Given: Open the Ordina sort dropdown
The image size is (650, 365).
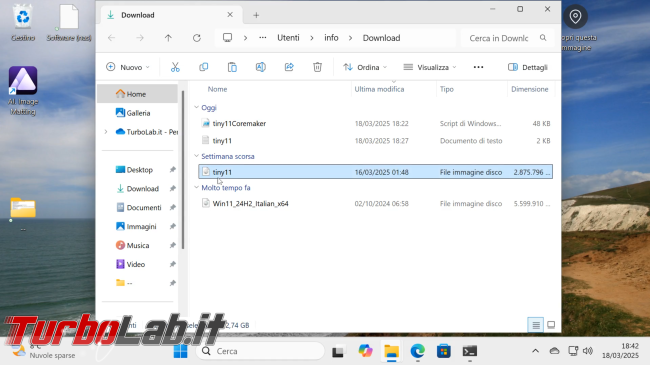Looking at the screenshot, I should 365,67.
